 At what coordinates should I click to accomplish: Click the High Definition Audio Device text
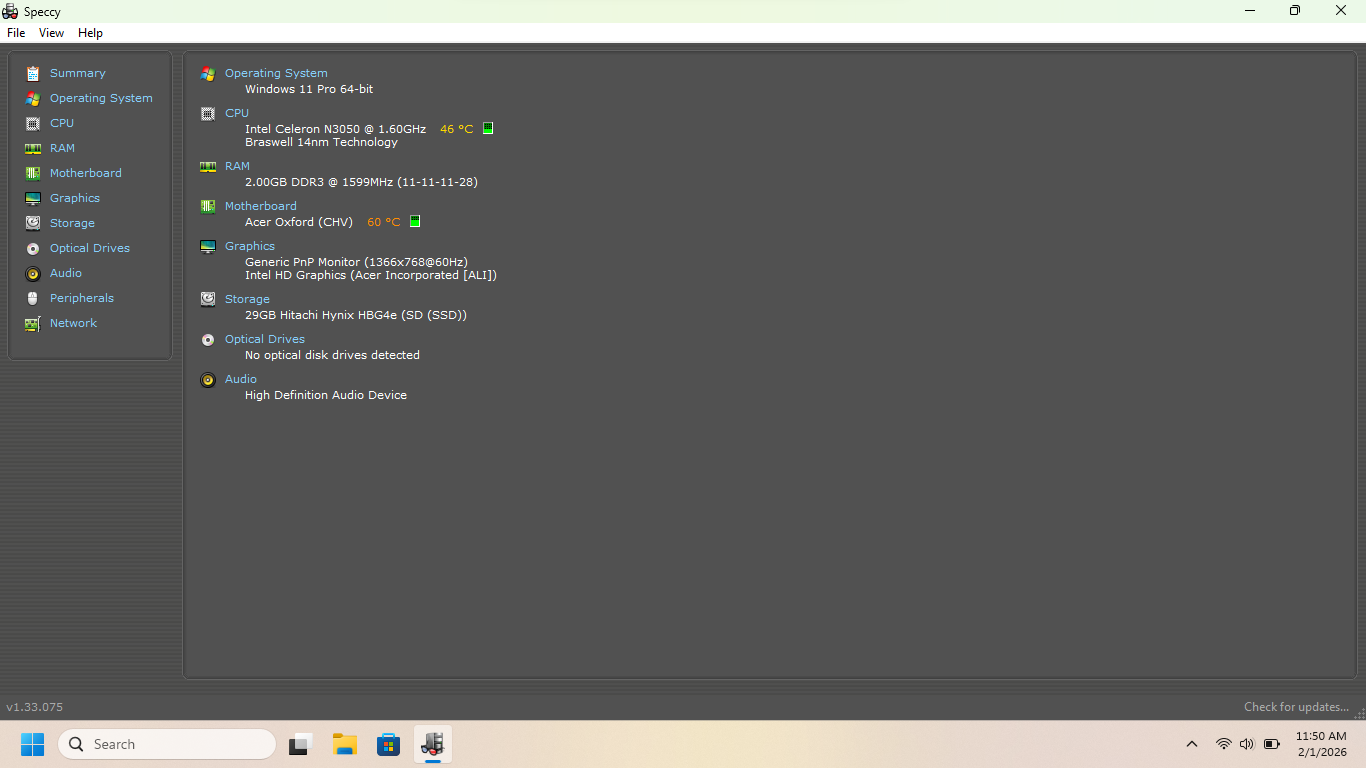[326, 395]
